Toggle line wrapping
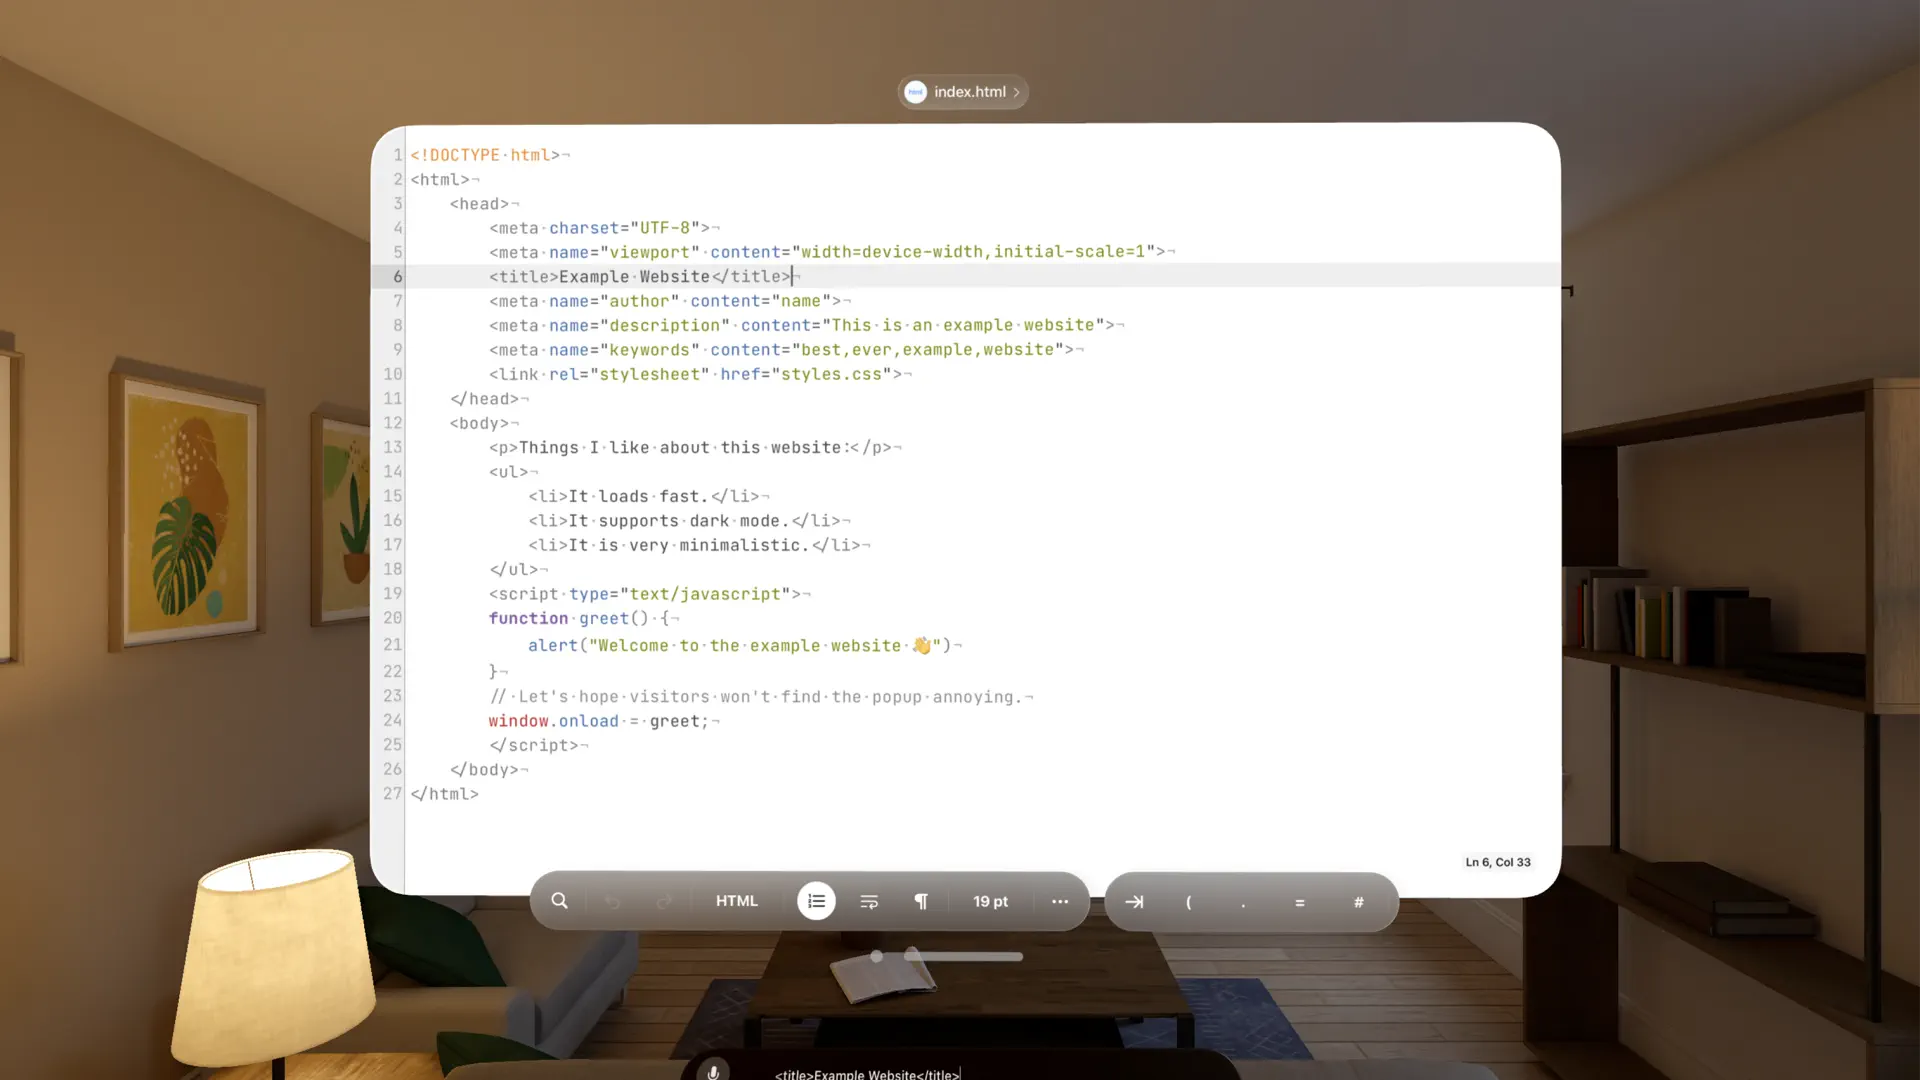This screenshot has height=1080, width=1920. tap(868, 902)
